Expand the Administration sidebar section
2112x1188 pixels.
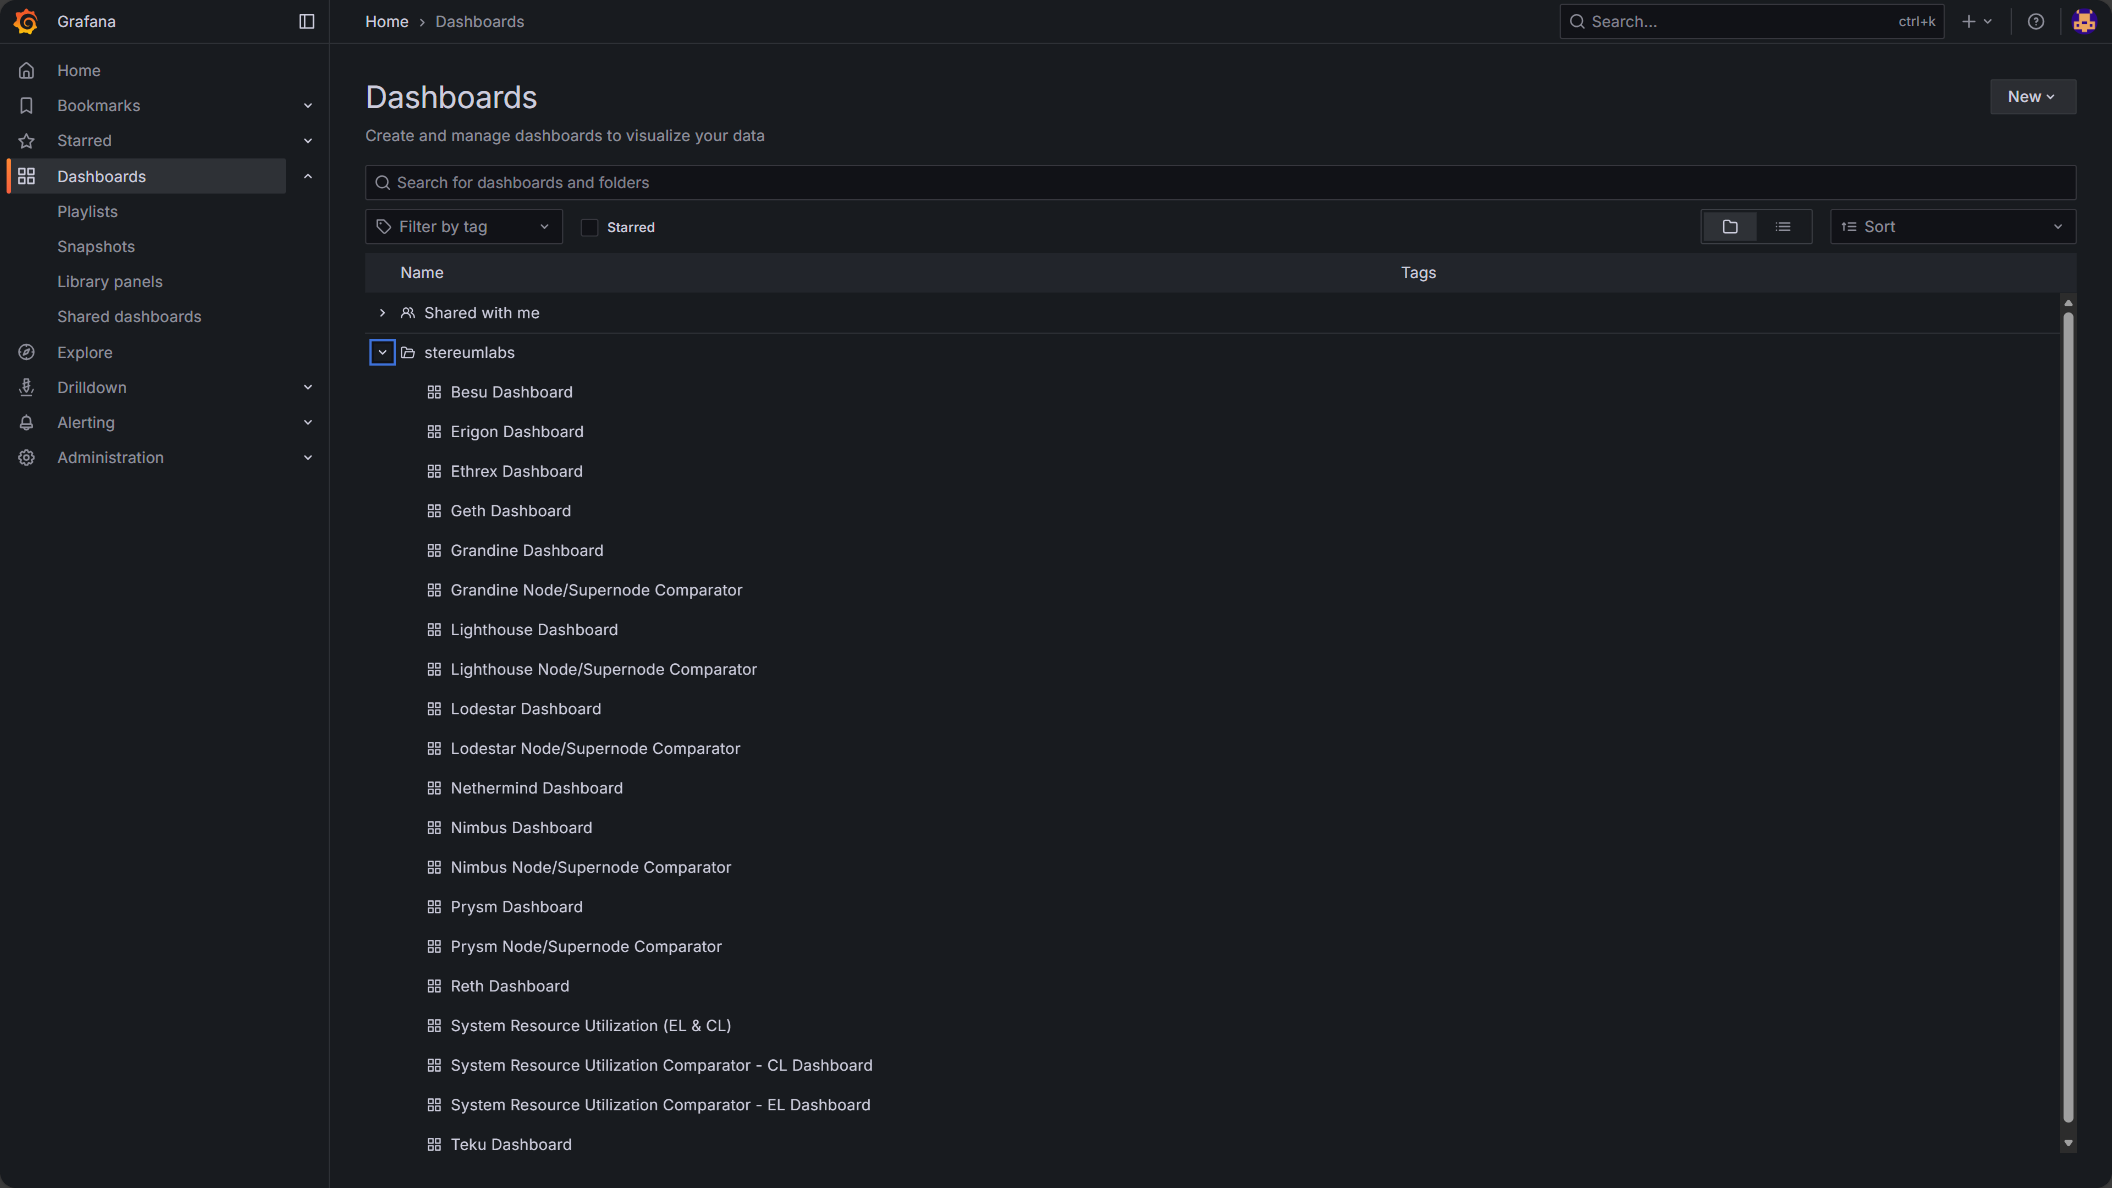[308, 457]
